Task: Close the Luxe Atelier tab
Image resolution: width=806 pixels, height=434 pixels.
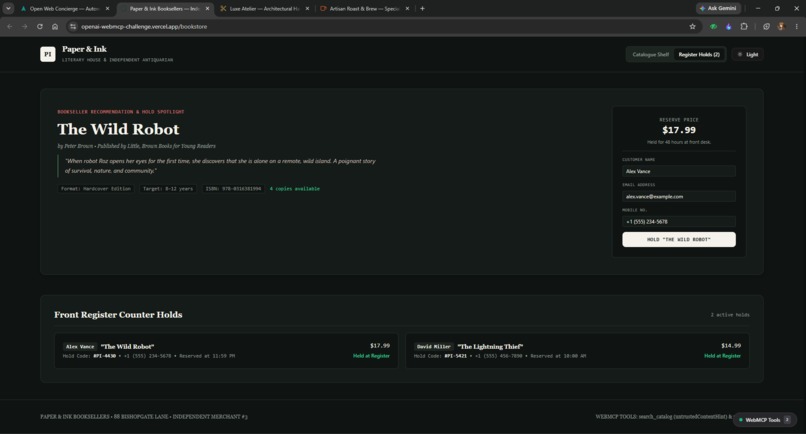Action: click(307, 8)
